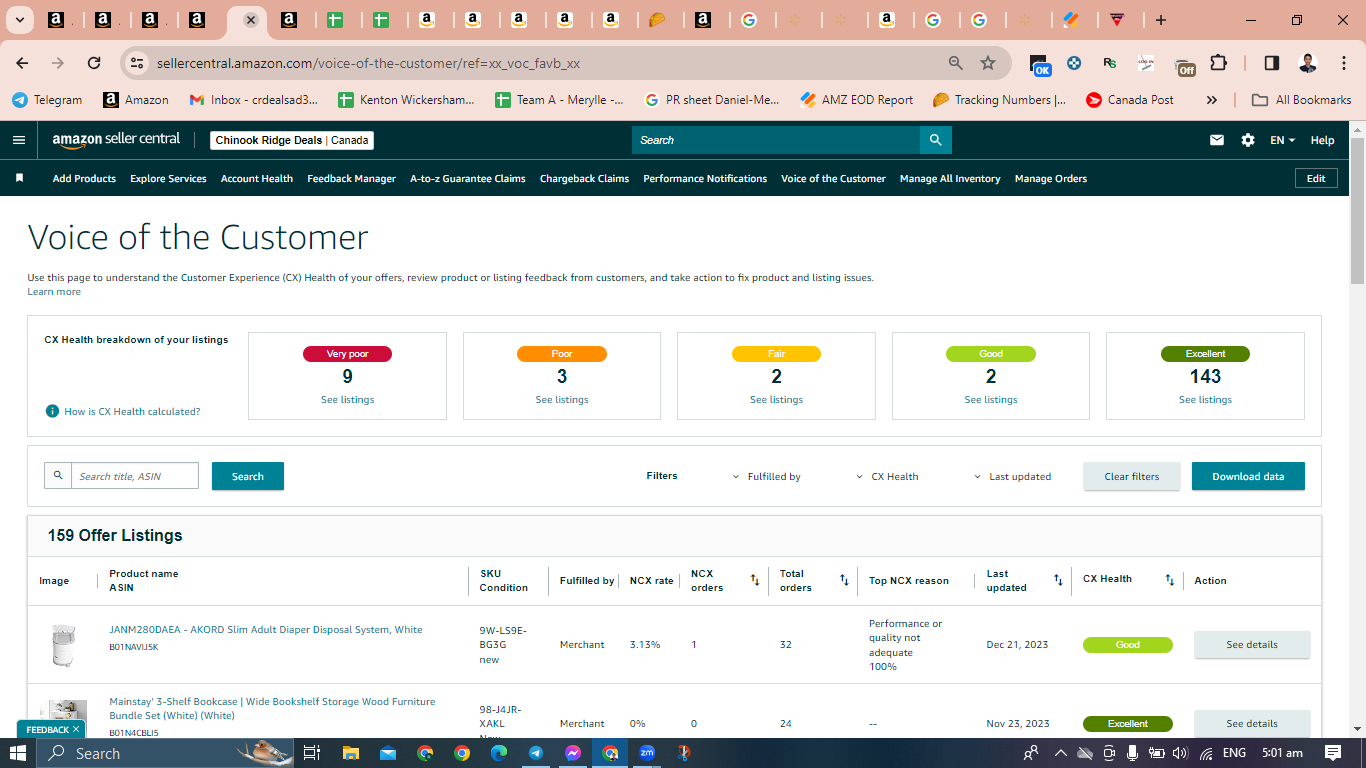The width and height of the screenshot is (1366, 768).
Task: Open the Chrome Extensions puzzle icon
Action: tap(1218, 63)
